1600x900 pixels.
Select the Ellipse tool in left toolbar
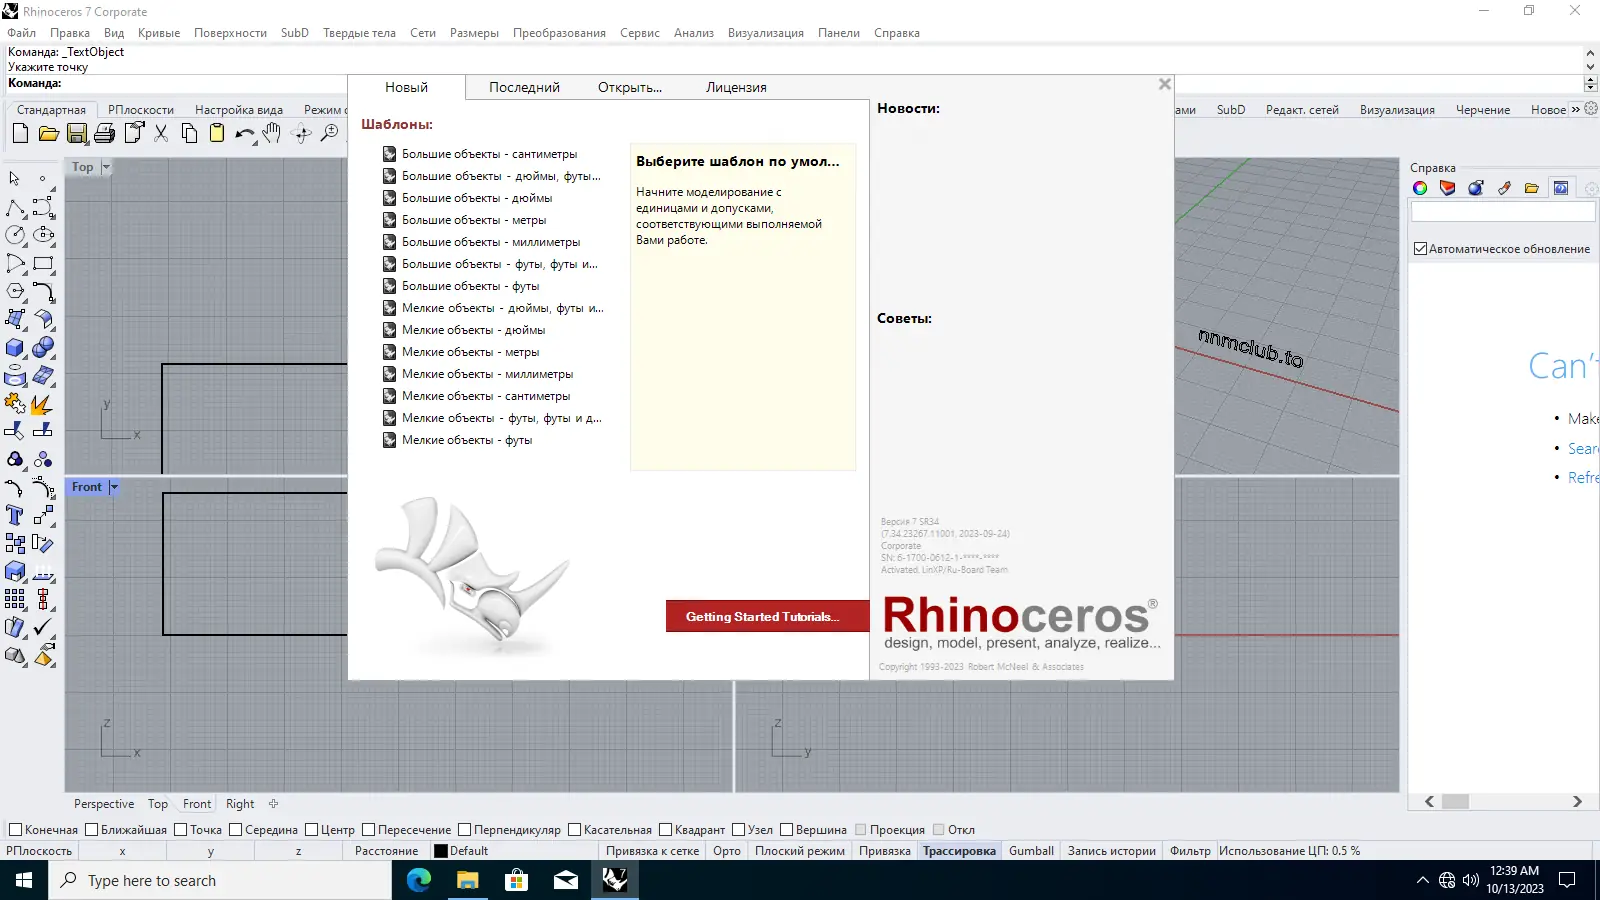44,235
